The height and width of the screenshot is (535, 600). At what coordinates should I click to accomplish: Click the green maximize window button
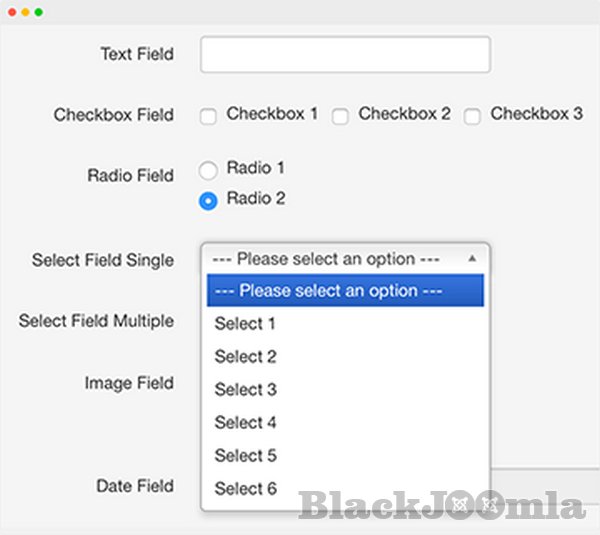pyautogui.click(x=38, y=12)
